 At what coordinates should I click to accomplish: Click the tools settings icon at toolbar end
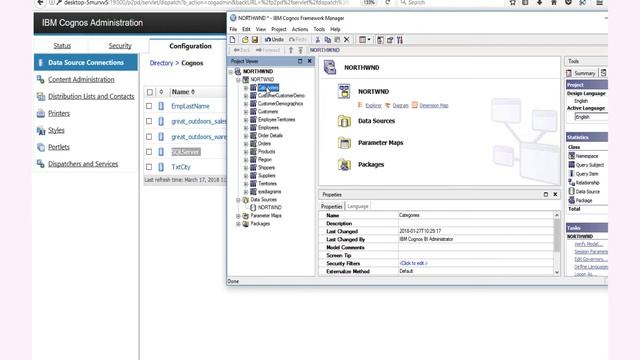click(400, 40)
